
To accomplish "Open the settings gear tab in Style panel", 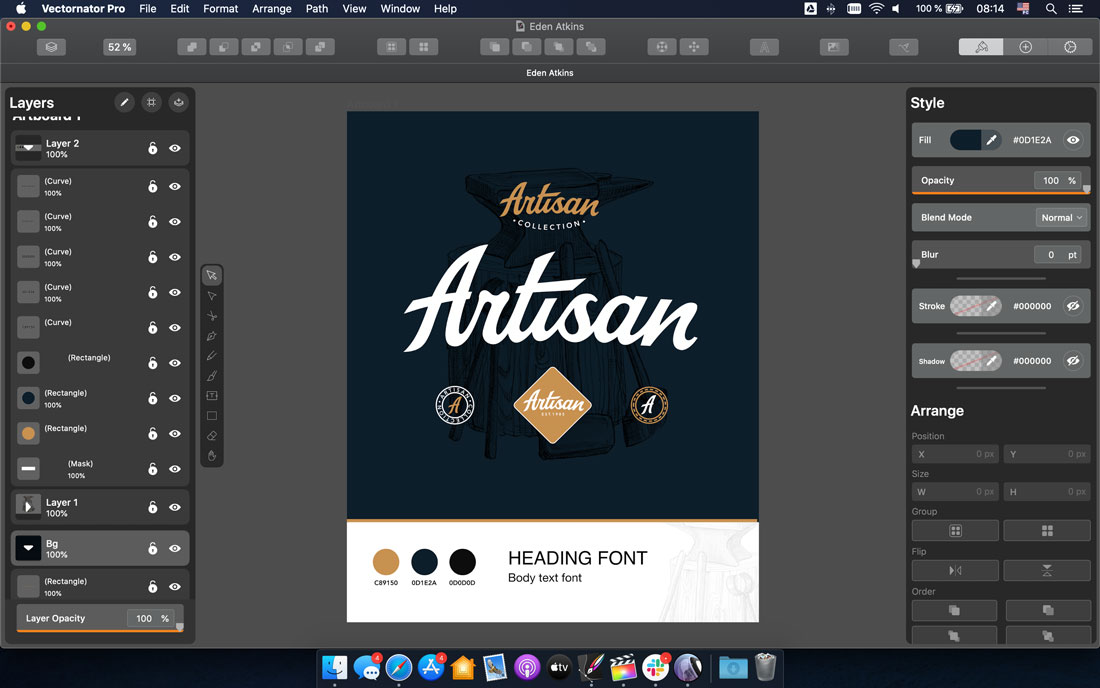I will [x=1070, y=46].
